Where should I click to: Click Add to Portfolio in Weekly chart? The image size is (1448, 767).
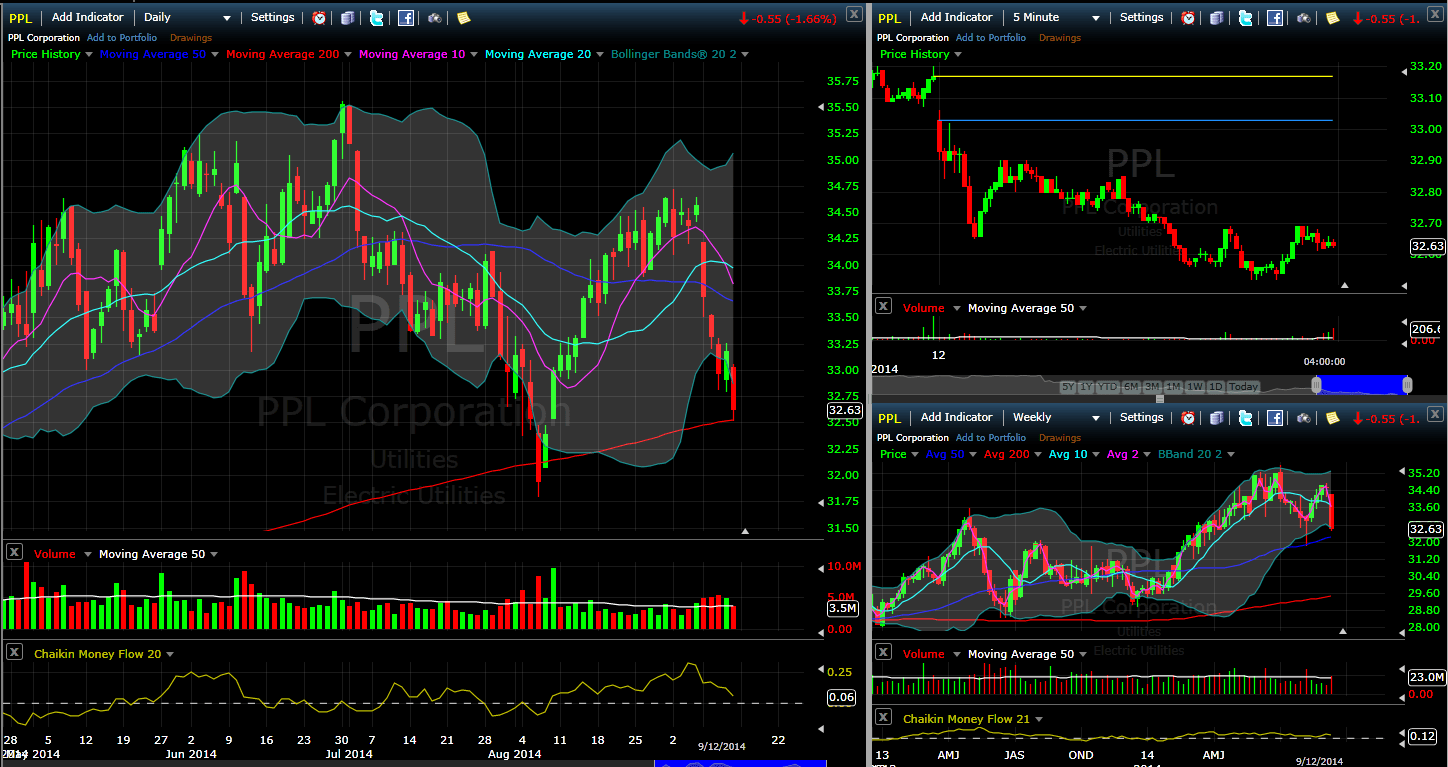pos(991,438)
